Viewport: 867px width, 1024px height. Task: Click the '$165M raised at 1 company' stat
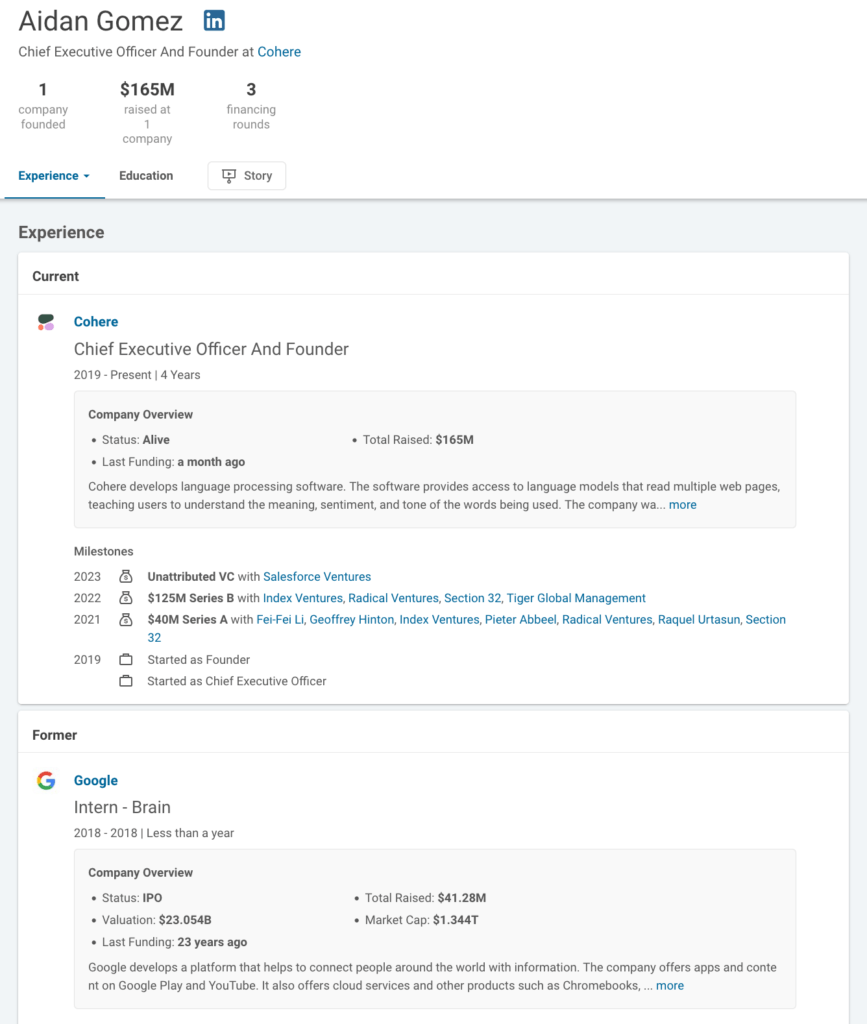(x=147, y=112)
